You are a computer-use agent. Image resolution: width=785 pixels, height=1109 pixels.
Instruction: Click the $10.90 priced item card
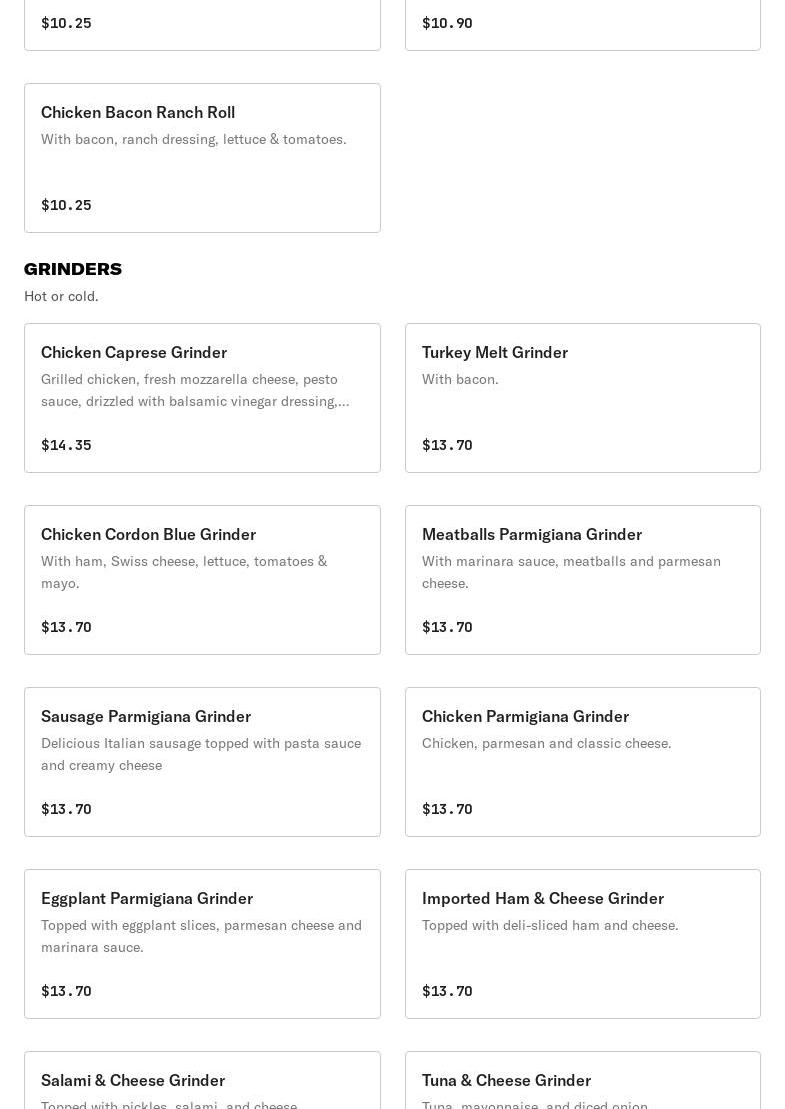[x=582, y=24]
